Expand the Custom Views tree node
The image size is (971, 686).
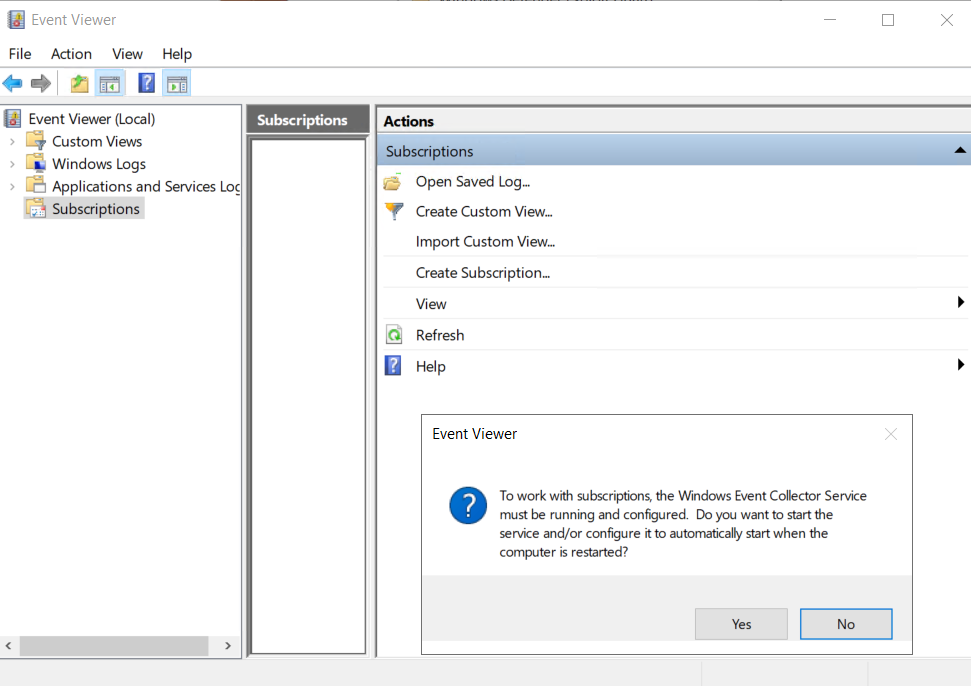(x=12, y=142)
